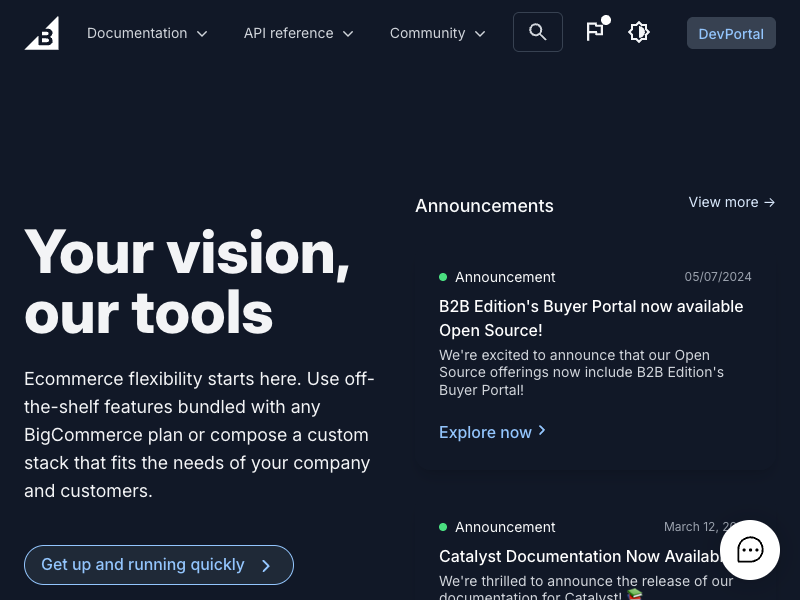
Task: Toggle the light/dark theme icon
Action: 639,32
